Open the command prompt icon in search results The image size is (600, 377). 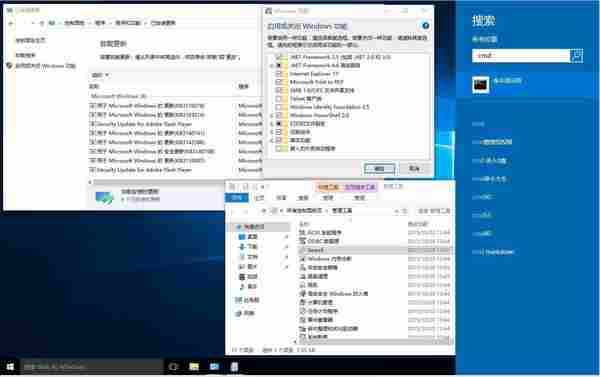[481, 84]
